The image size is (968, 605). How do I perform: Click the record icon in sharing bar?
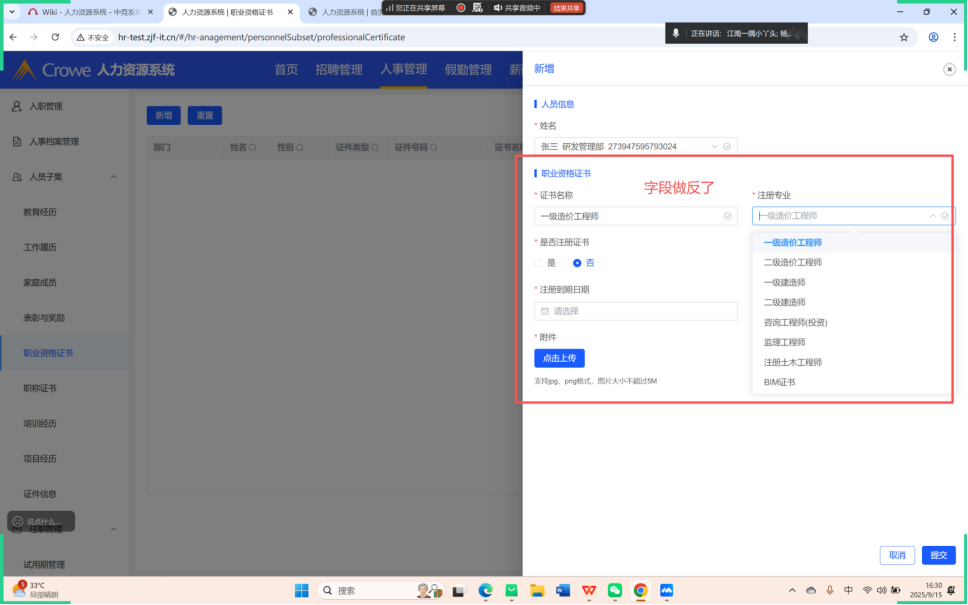[x=461, y=8]
